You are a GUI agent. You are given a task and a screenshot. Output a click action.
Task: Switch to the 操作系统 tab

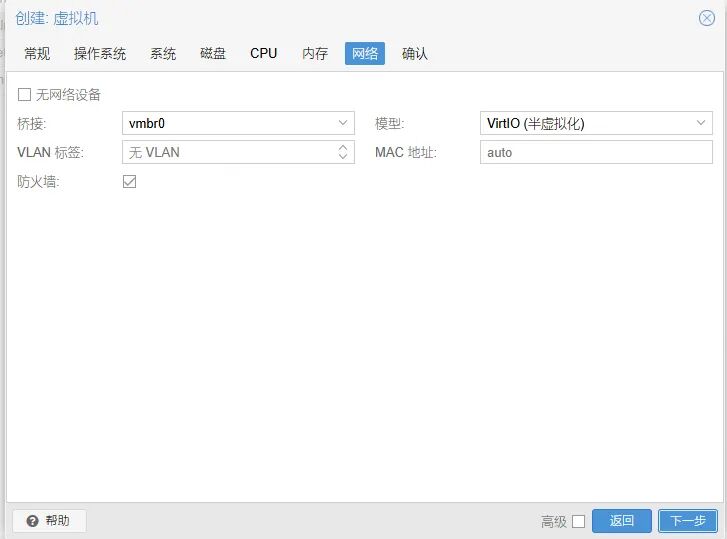click(x=100, y=54)
